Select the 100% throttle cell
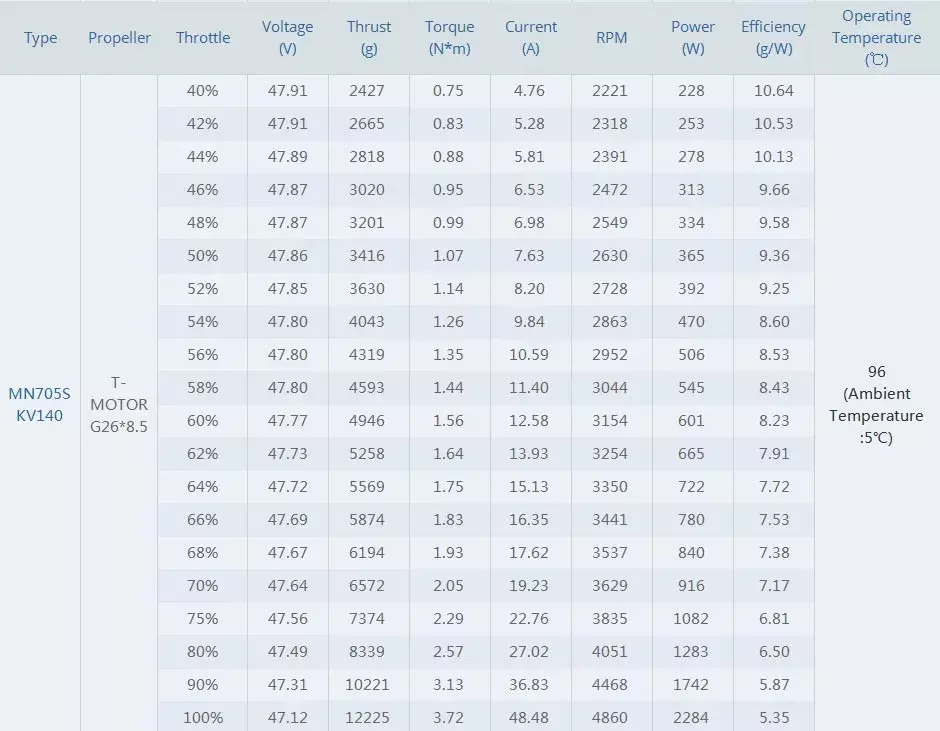Image resolution: width=940 pixels, height=731 pixels. (x=203, y=717)
